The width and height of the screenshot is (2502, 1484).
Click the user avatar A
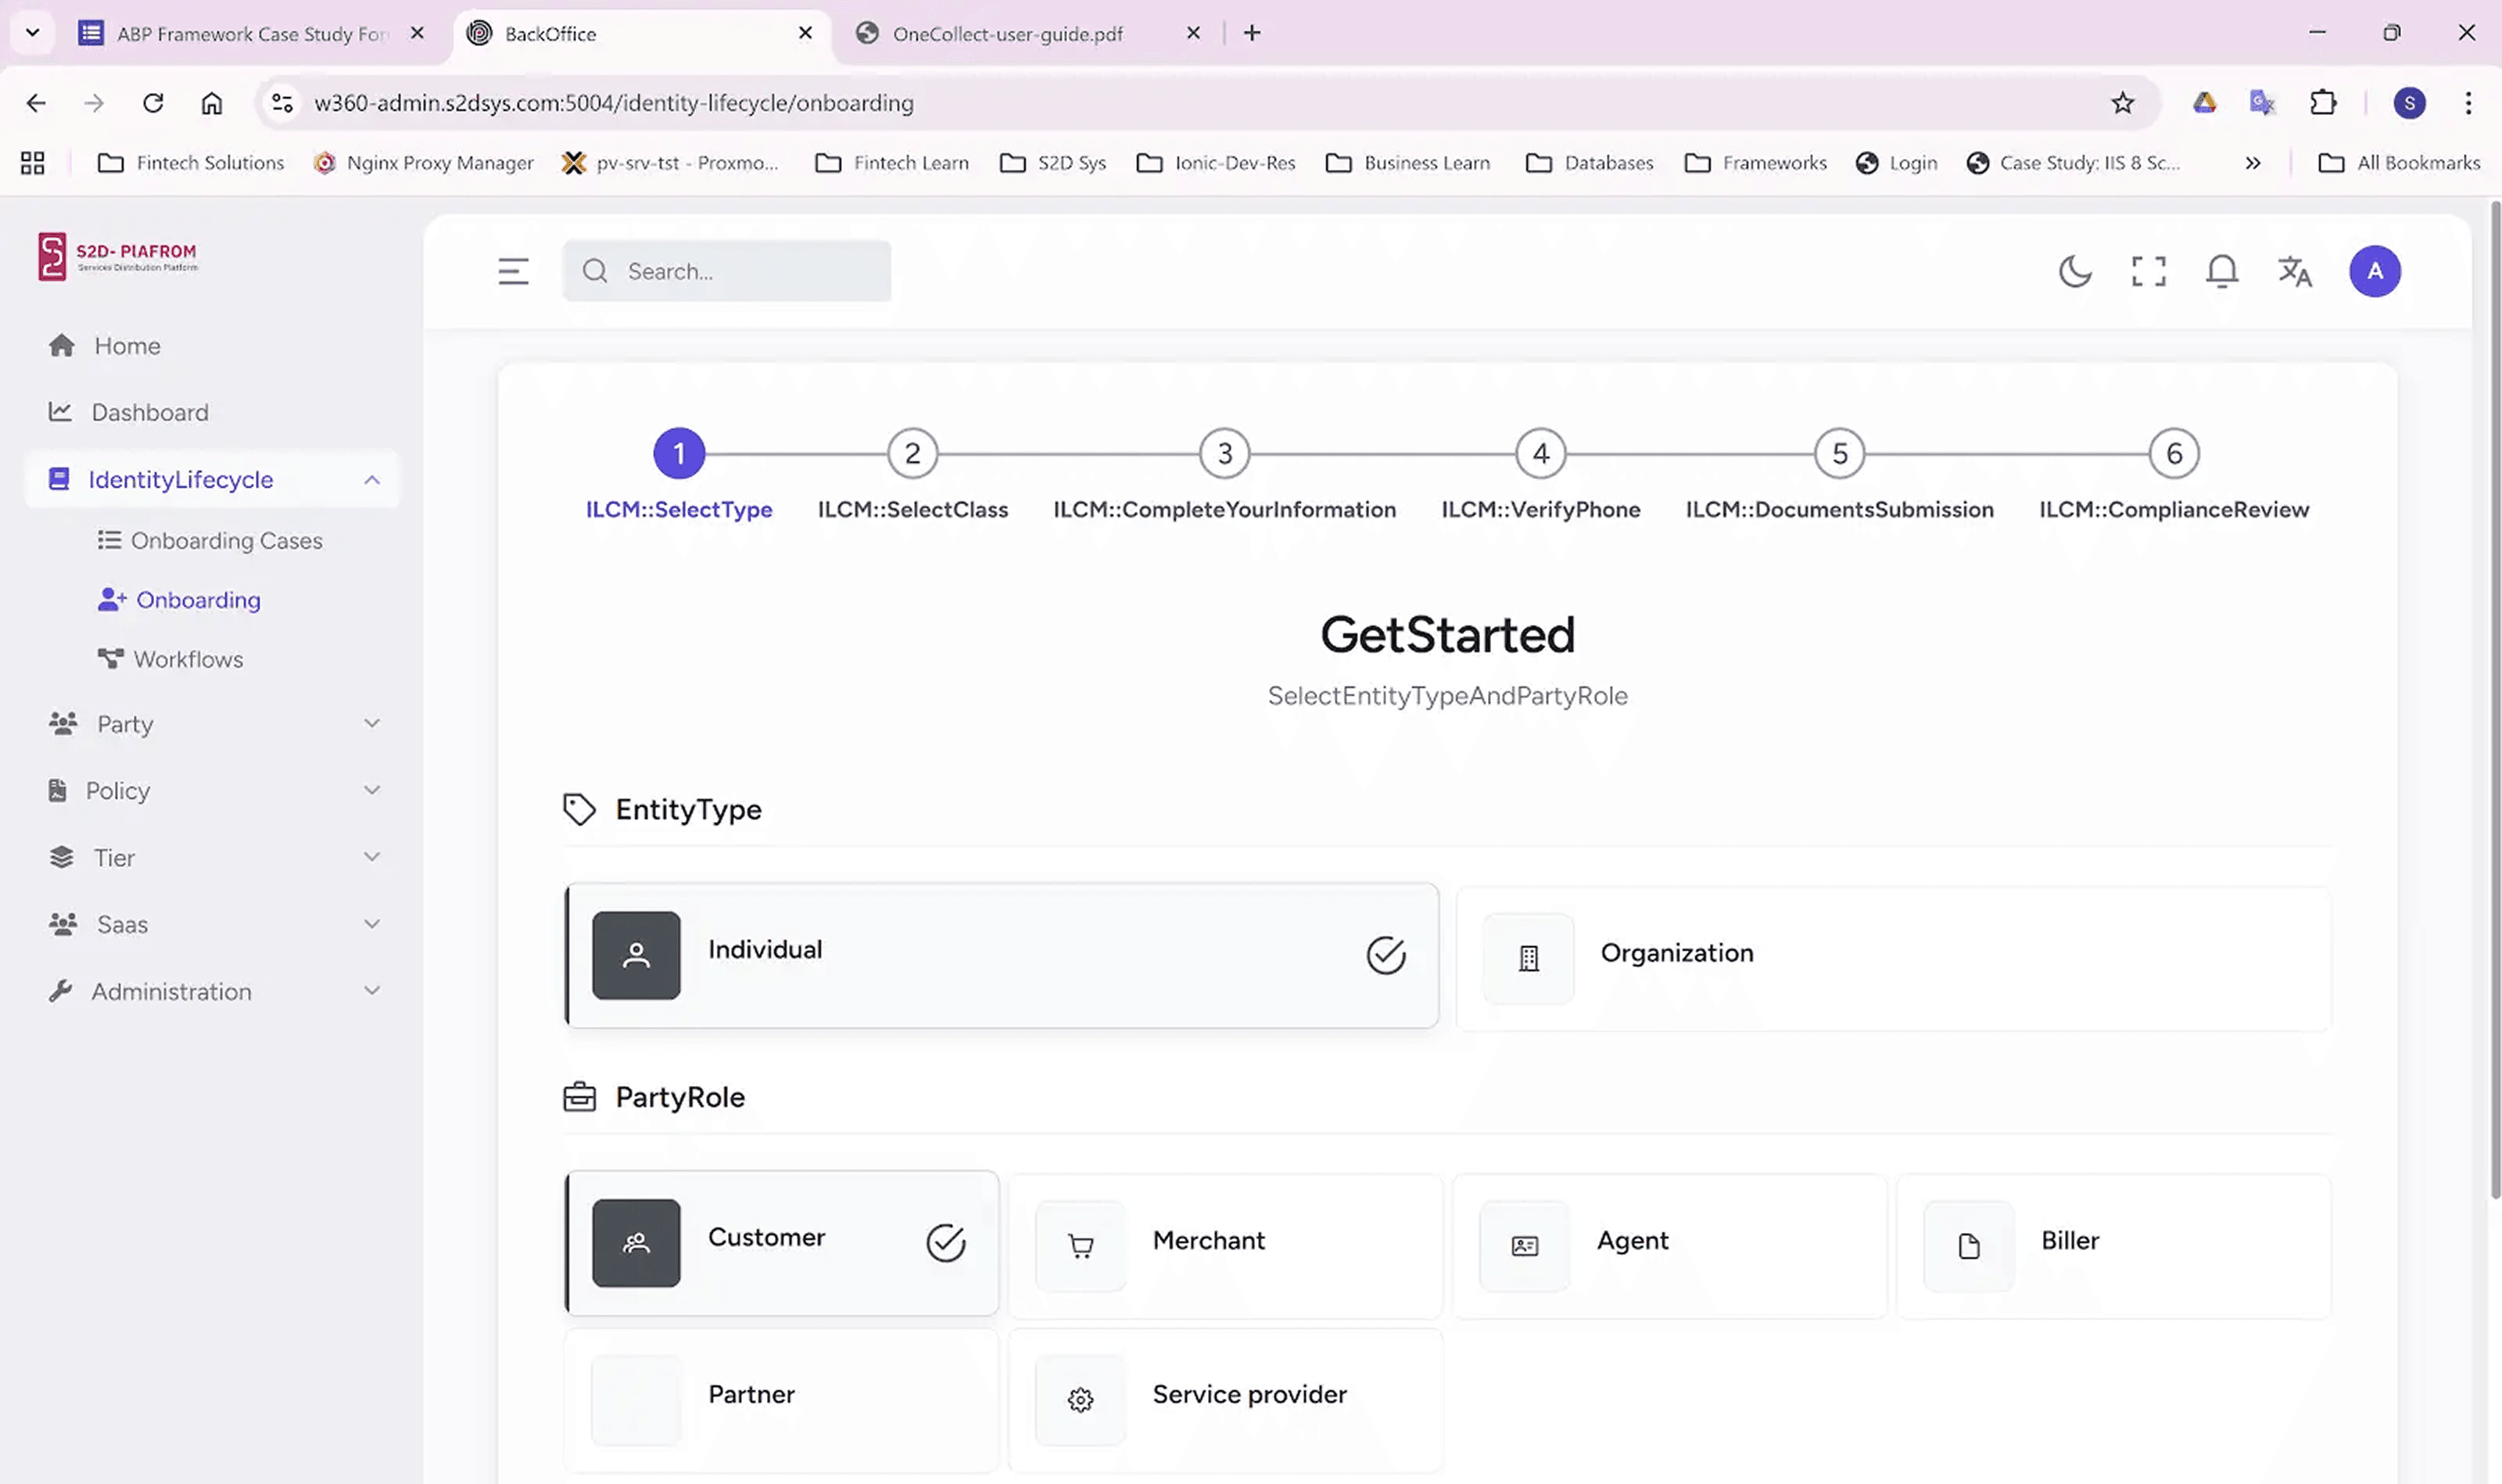(x=2374, y=271)
